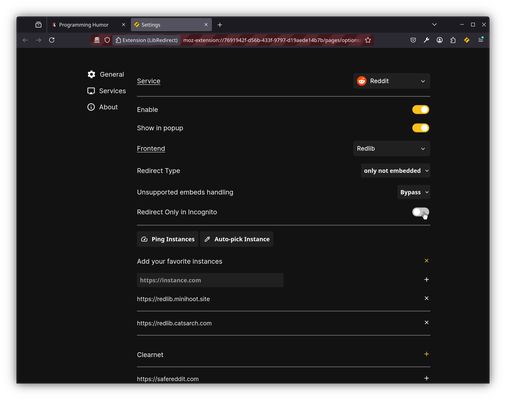Click yellow plus beside Clearnet

[426, 354]
